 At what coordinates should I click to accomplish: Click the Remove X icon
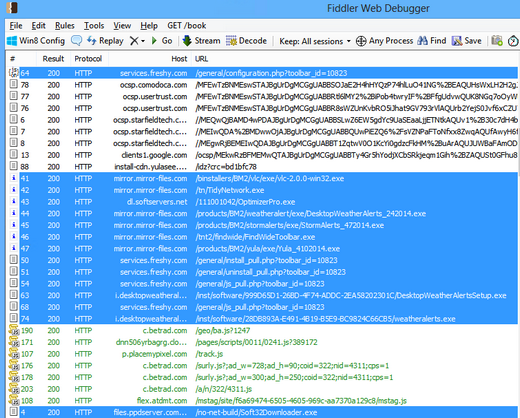pyautogui.click(x=134, y=41)
